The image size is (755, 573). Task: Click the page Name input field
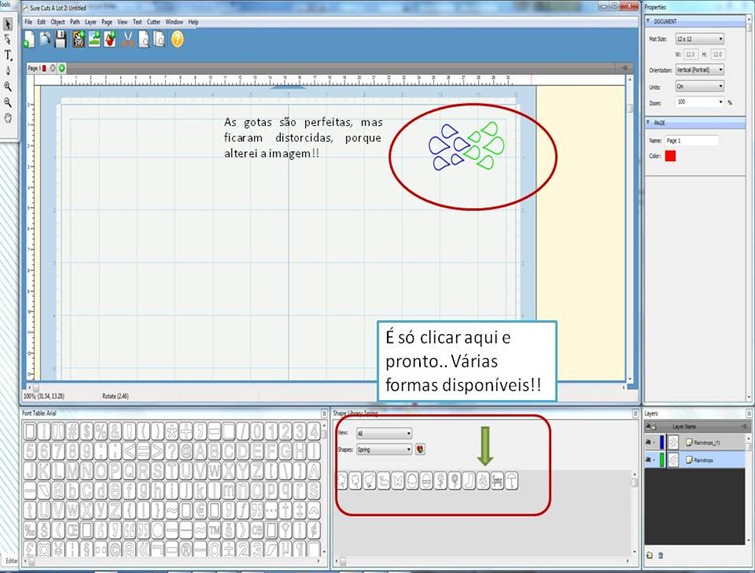[x=692, y=141]
